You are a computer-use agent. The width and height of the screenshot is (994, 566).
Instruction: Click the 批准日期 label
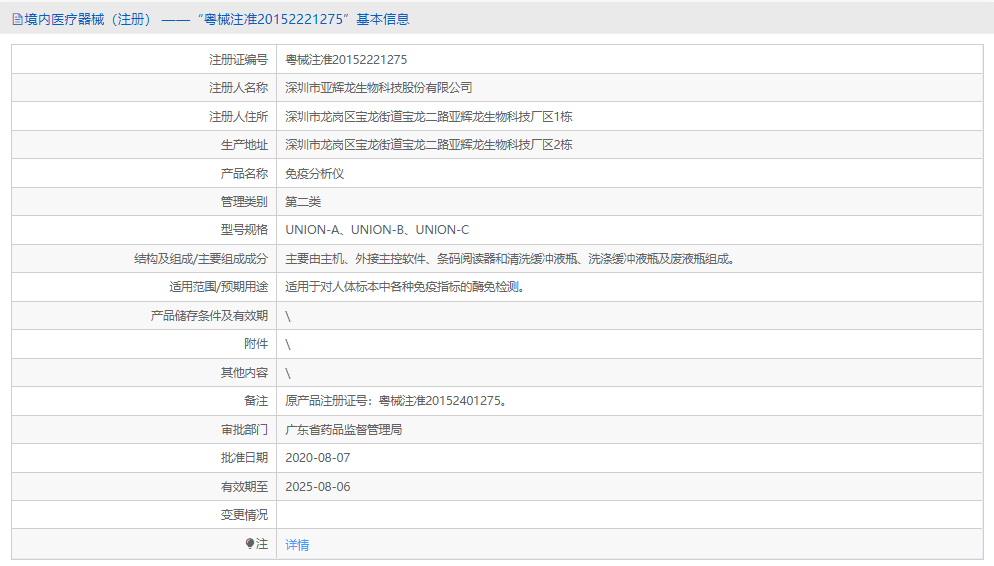coord(244,458)
